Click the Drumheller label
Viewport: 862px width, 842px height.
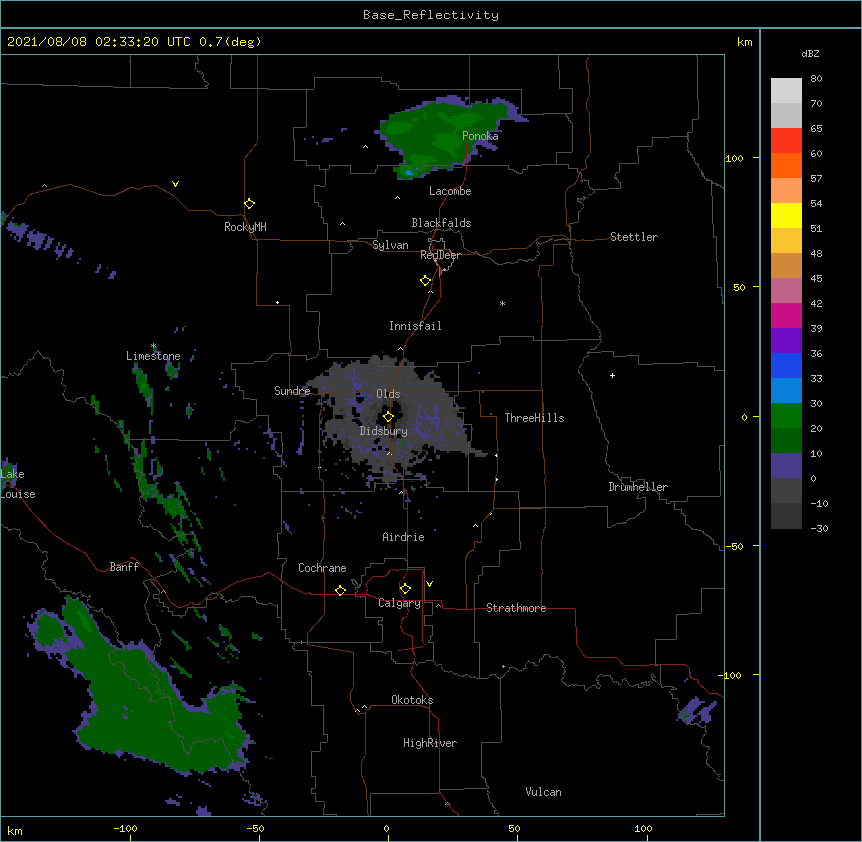[x=638, y=487]
